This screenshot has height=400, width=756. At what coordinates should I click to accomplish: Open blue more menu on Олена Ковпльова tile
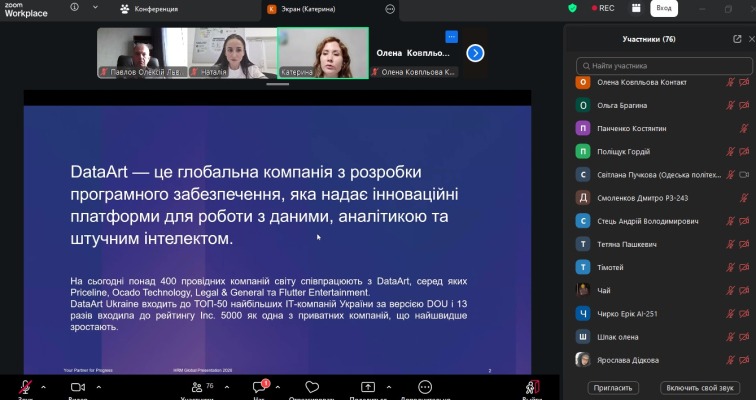tap(451, 37)
